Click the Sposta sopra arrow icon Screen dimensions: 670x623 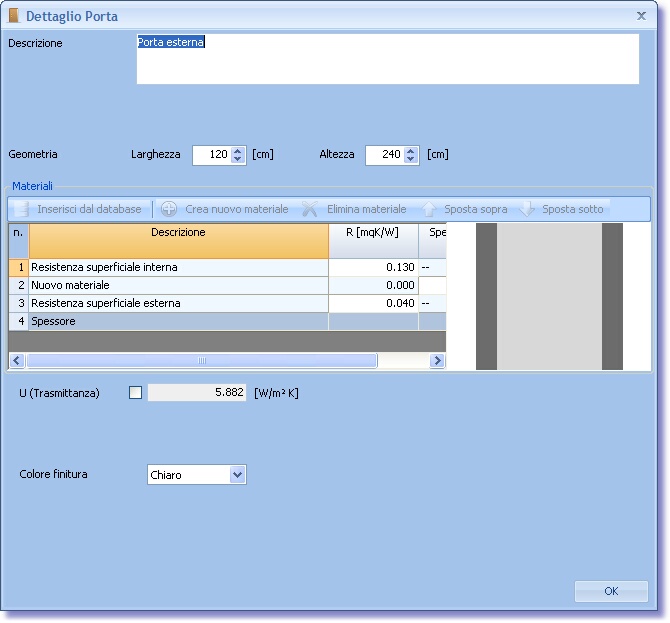pyautogui.click(x=428, y=209)
